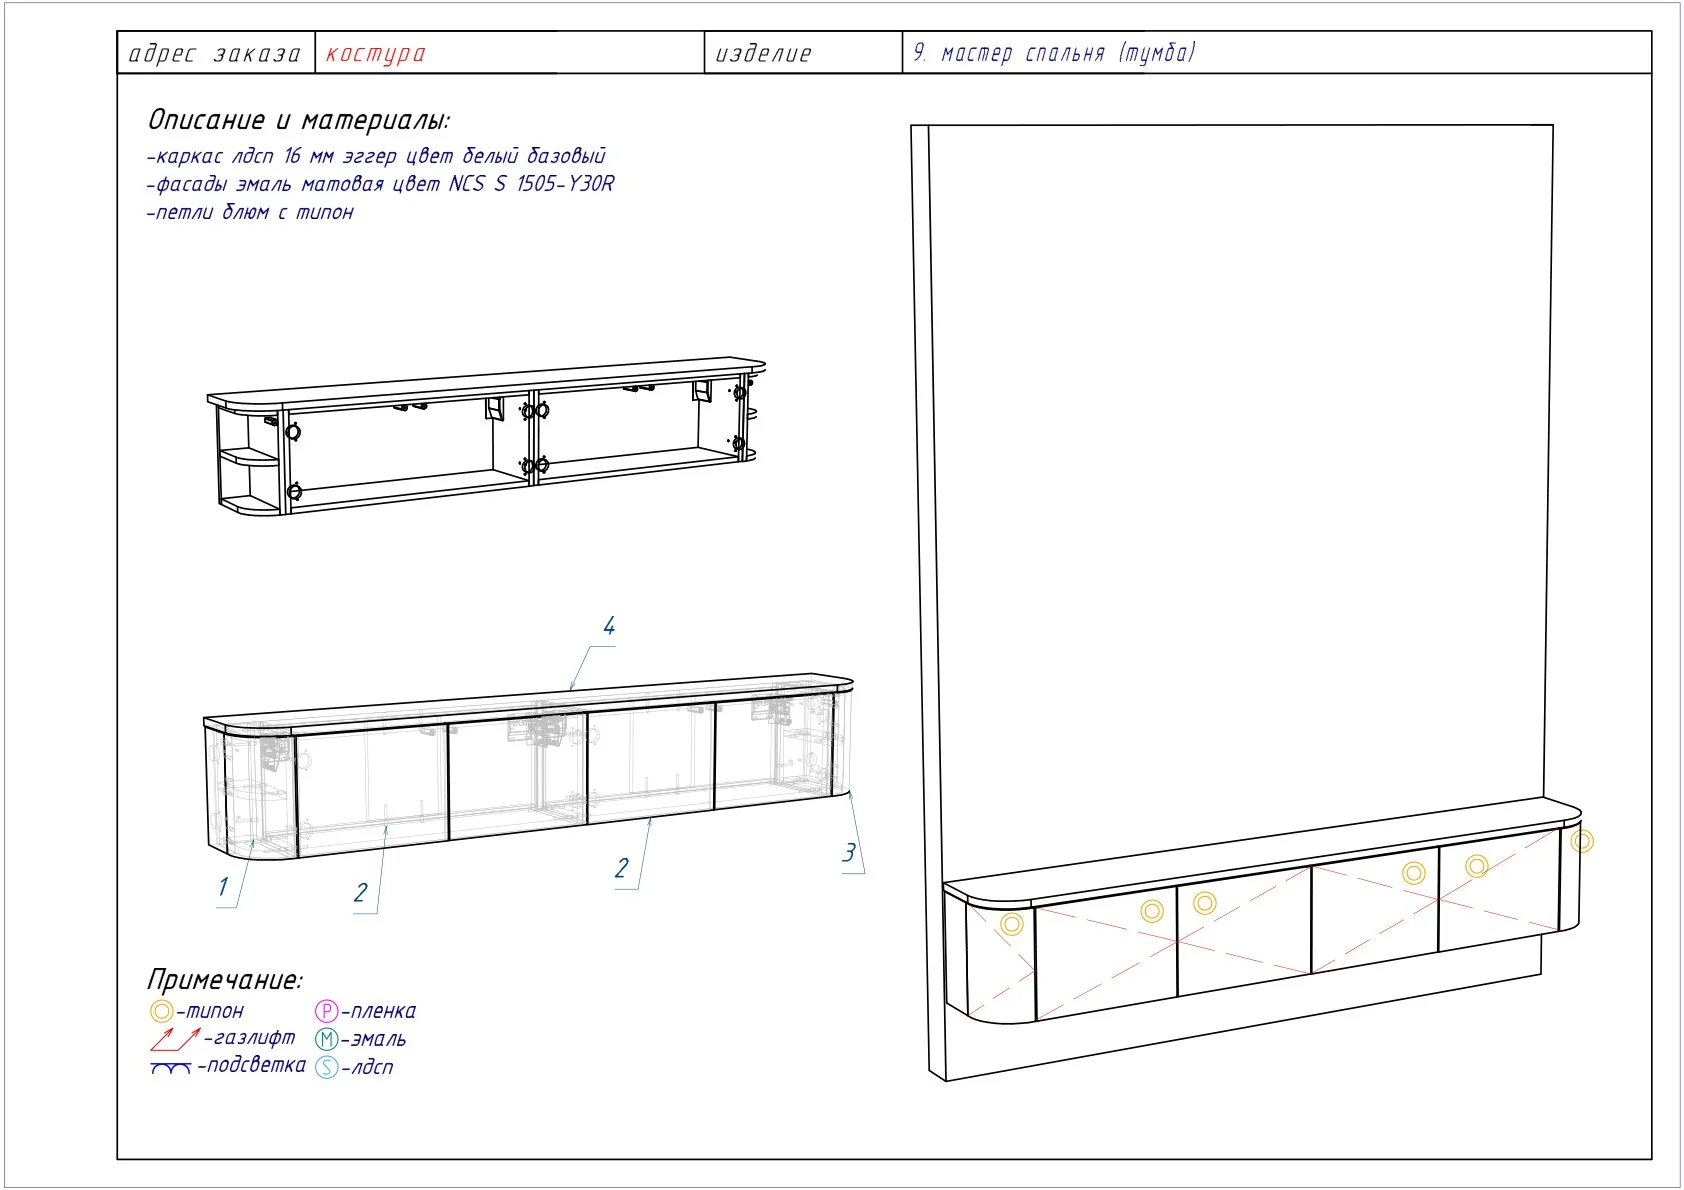Click the magenta P пленка legend icon
This screenshot has width=1684, height=1190.
coord(326,1011)
